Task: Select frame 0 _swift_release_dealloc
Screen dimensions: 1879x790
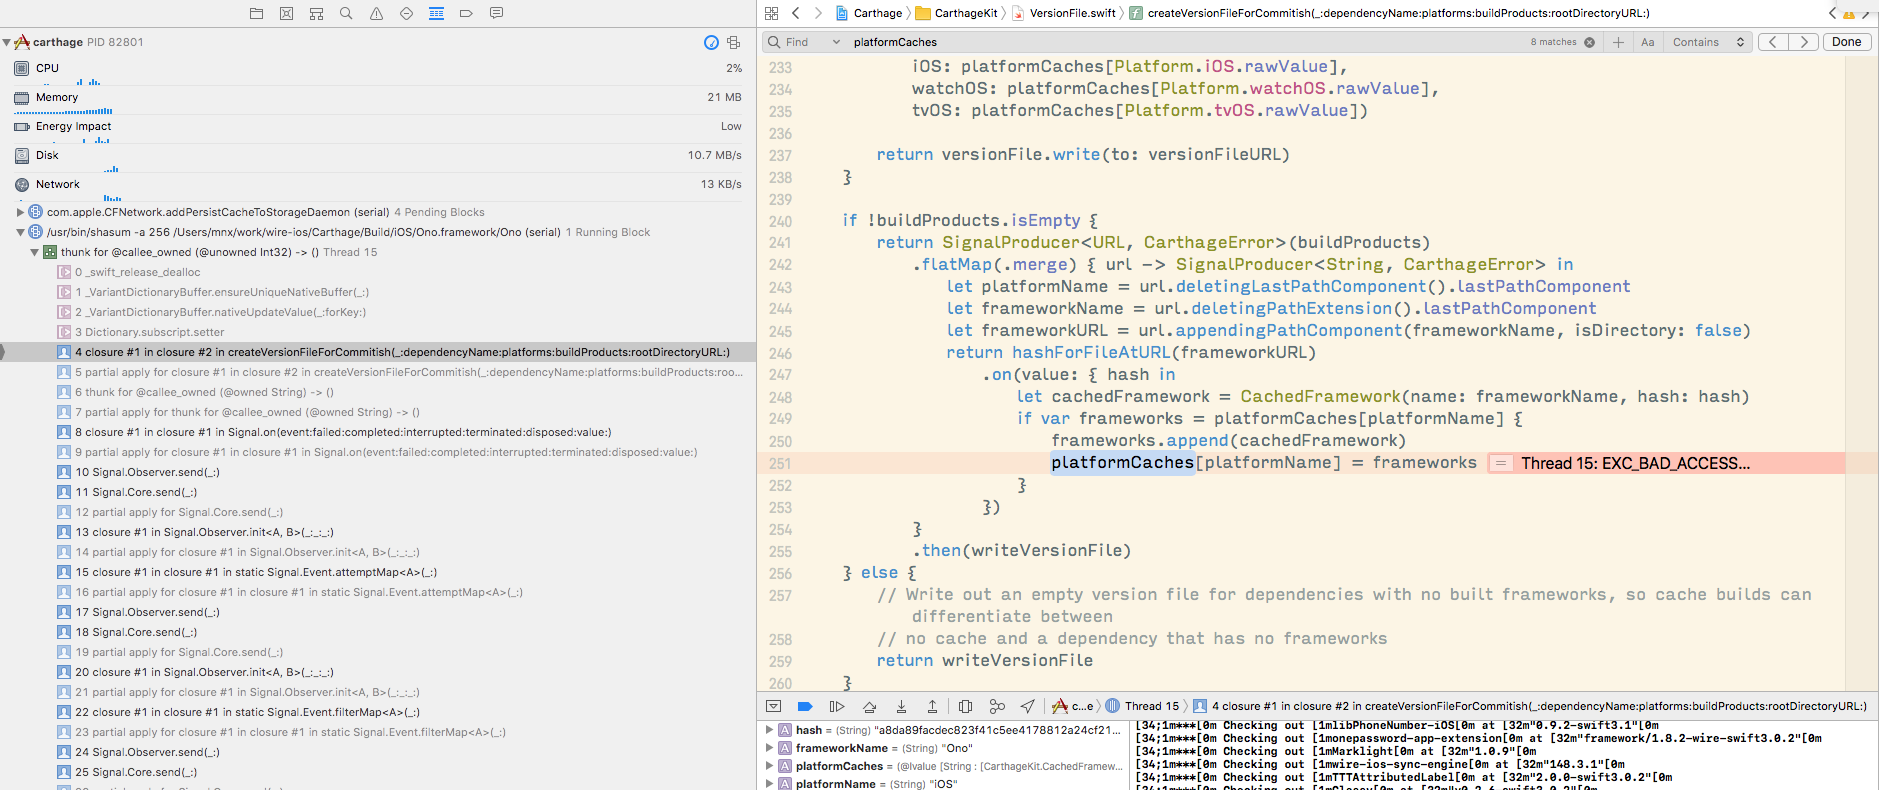Action: pyautogui.click(x=378, y=272)
